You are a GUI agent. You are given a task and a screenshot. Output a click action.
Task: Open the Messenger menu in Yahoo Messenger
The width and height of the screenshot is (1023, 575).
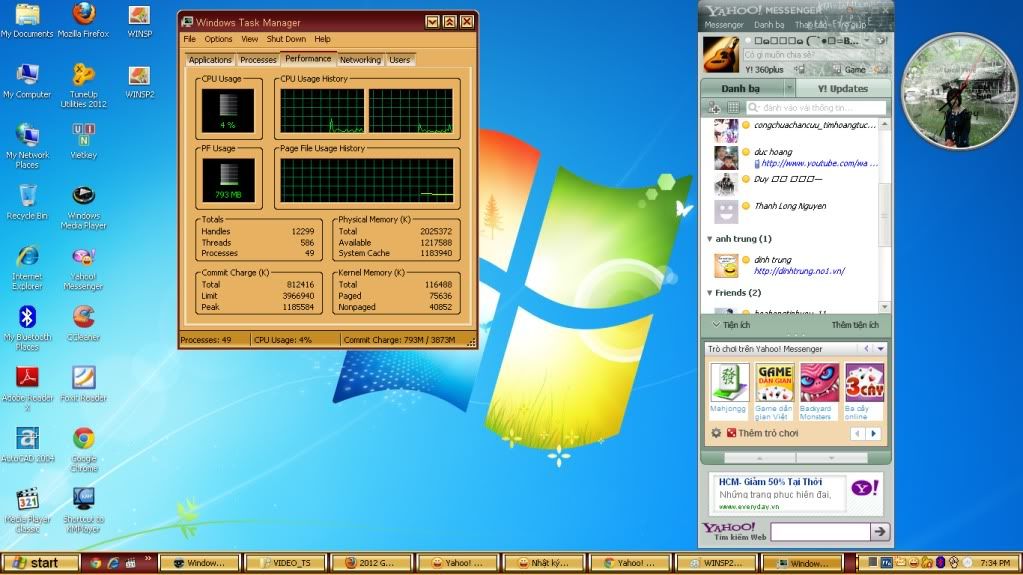coord(724,25)
